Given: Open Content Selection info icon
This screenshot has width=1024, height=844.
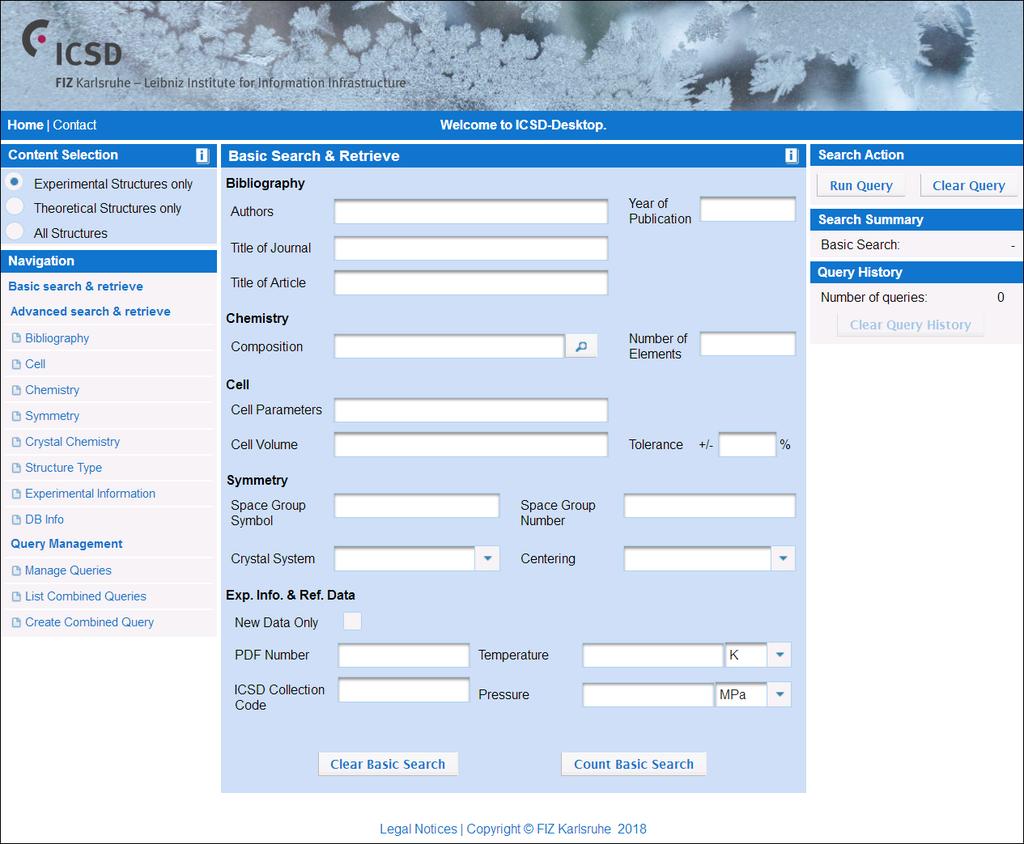Looking at the screenshot, I should (202, 155).
